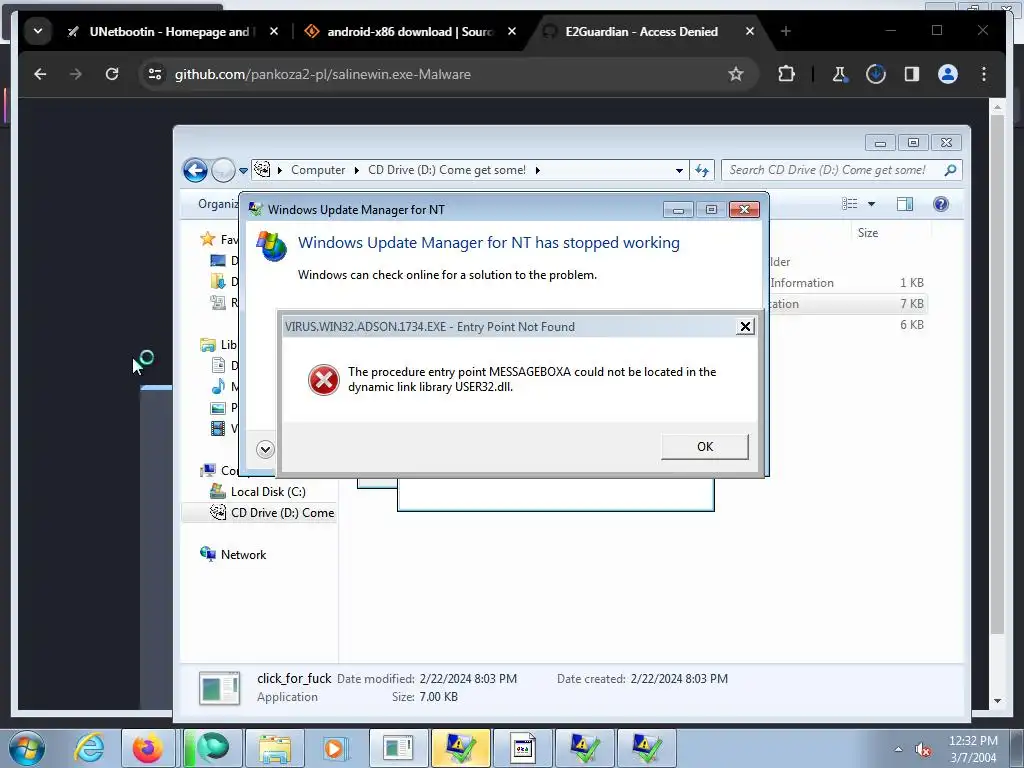
Task: Show hidden system tray icons arrow
Action: click(x=899, y=749)
